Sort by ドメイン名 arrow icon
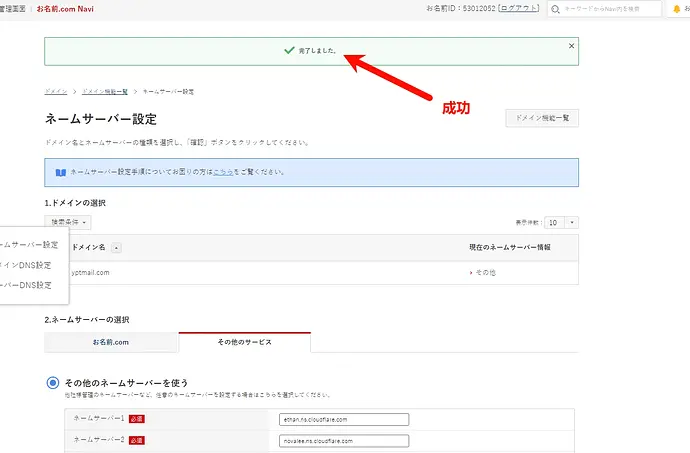This screenshot has width=690, height=453. [116, 248]
